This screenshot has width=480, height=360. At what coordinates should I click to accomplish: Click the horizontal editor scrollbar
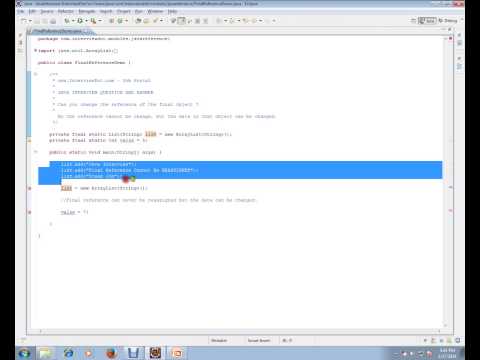point(240,331)
